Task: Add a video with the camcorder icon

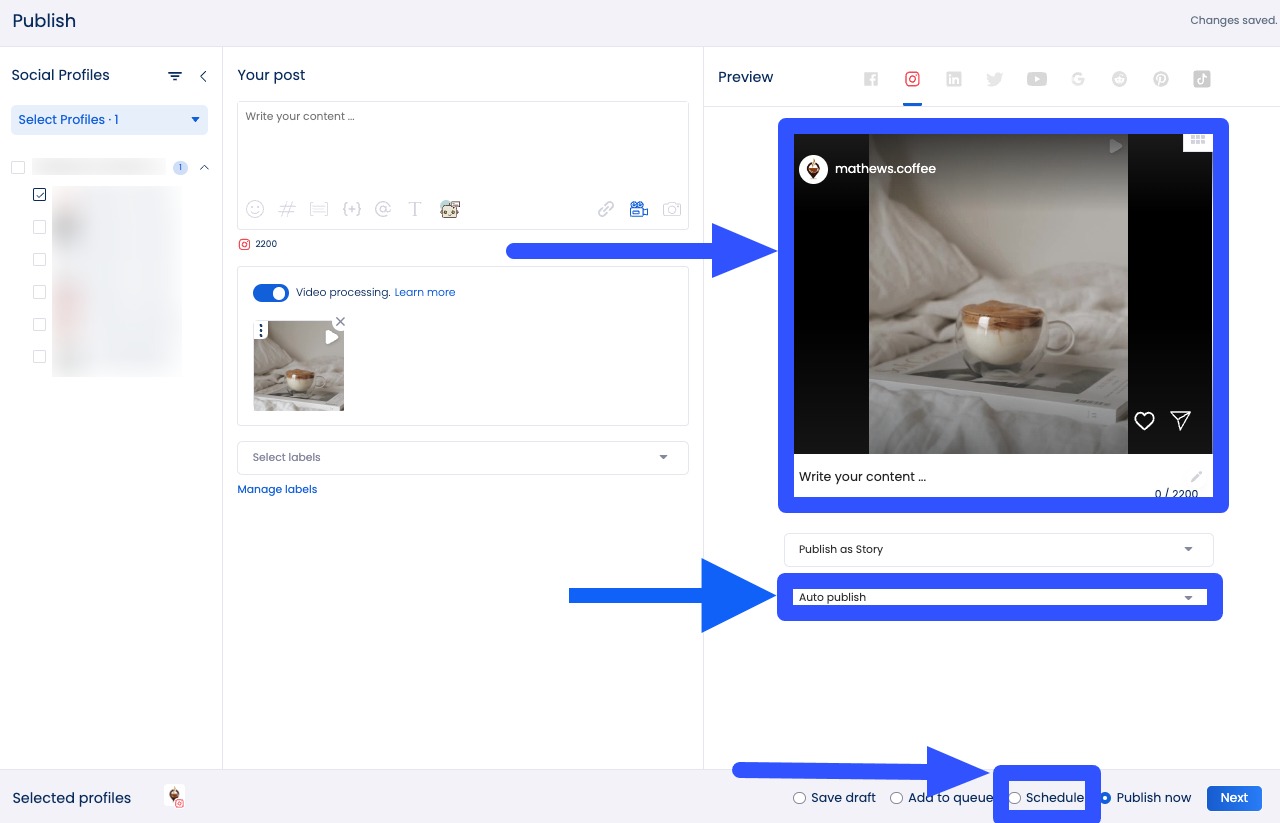Action: [639, 209]
